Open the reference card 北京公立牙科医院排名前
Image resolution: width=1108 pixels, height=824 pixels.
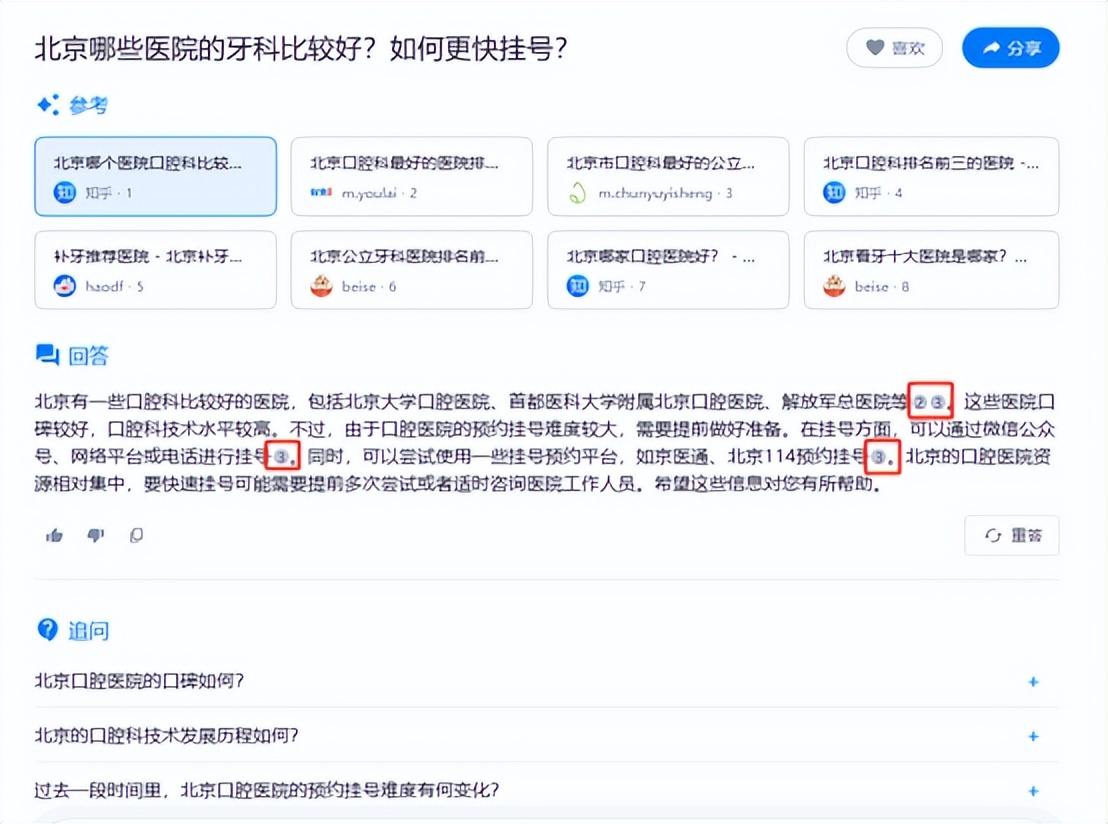point(411,270)
